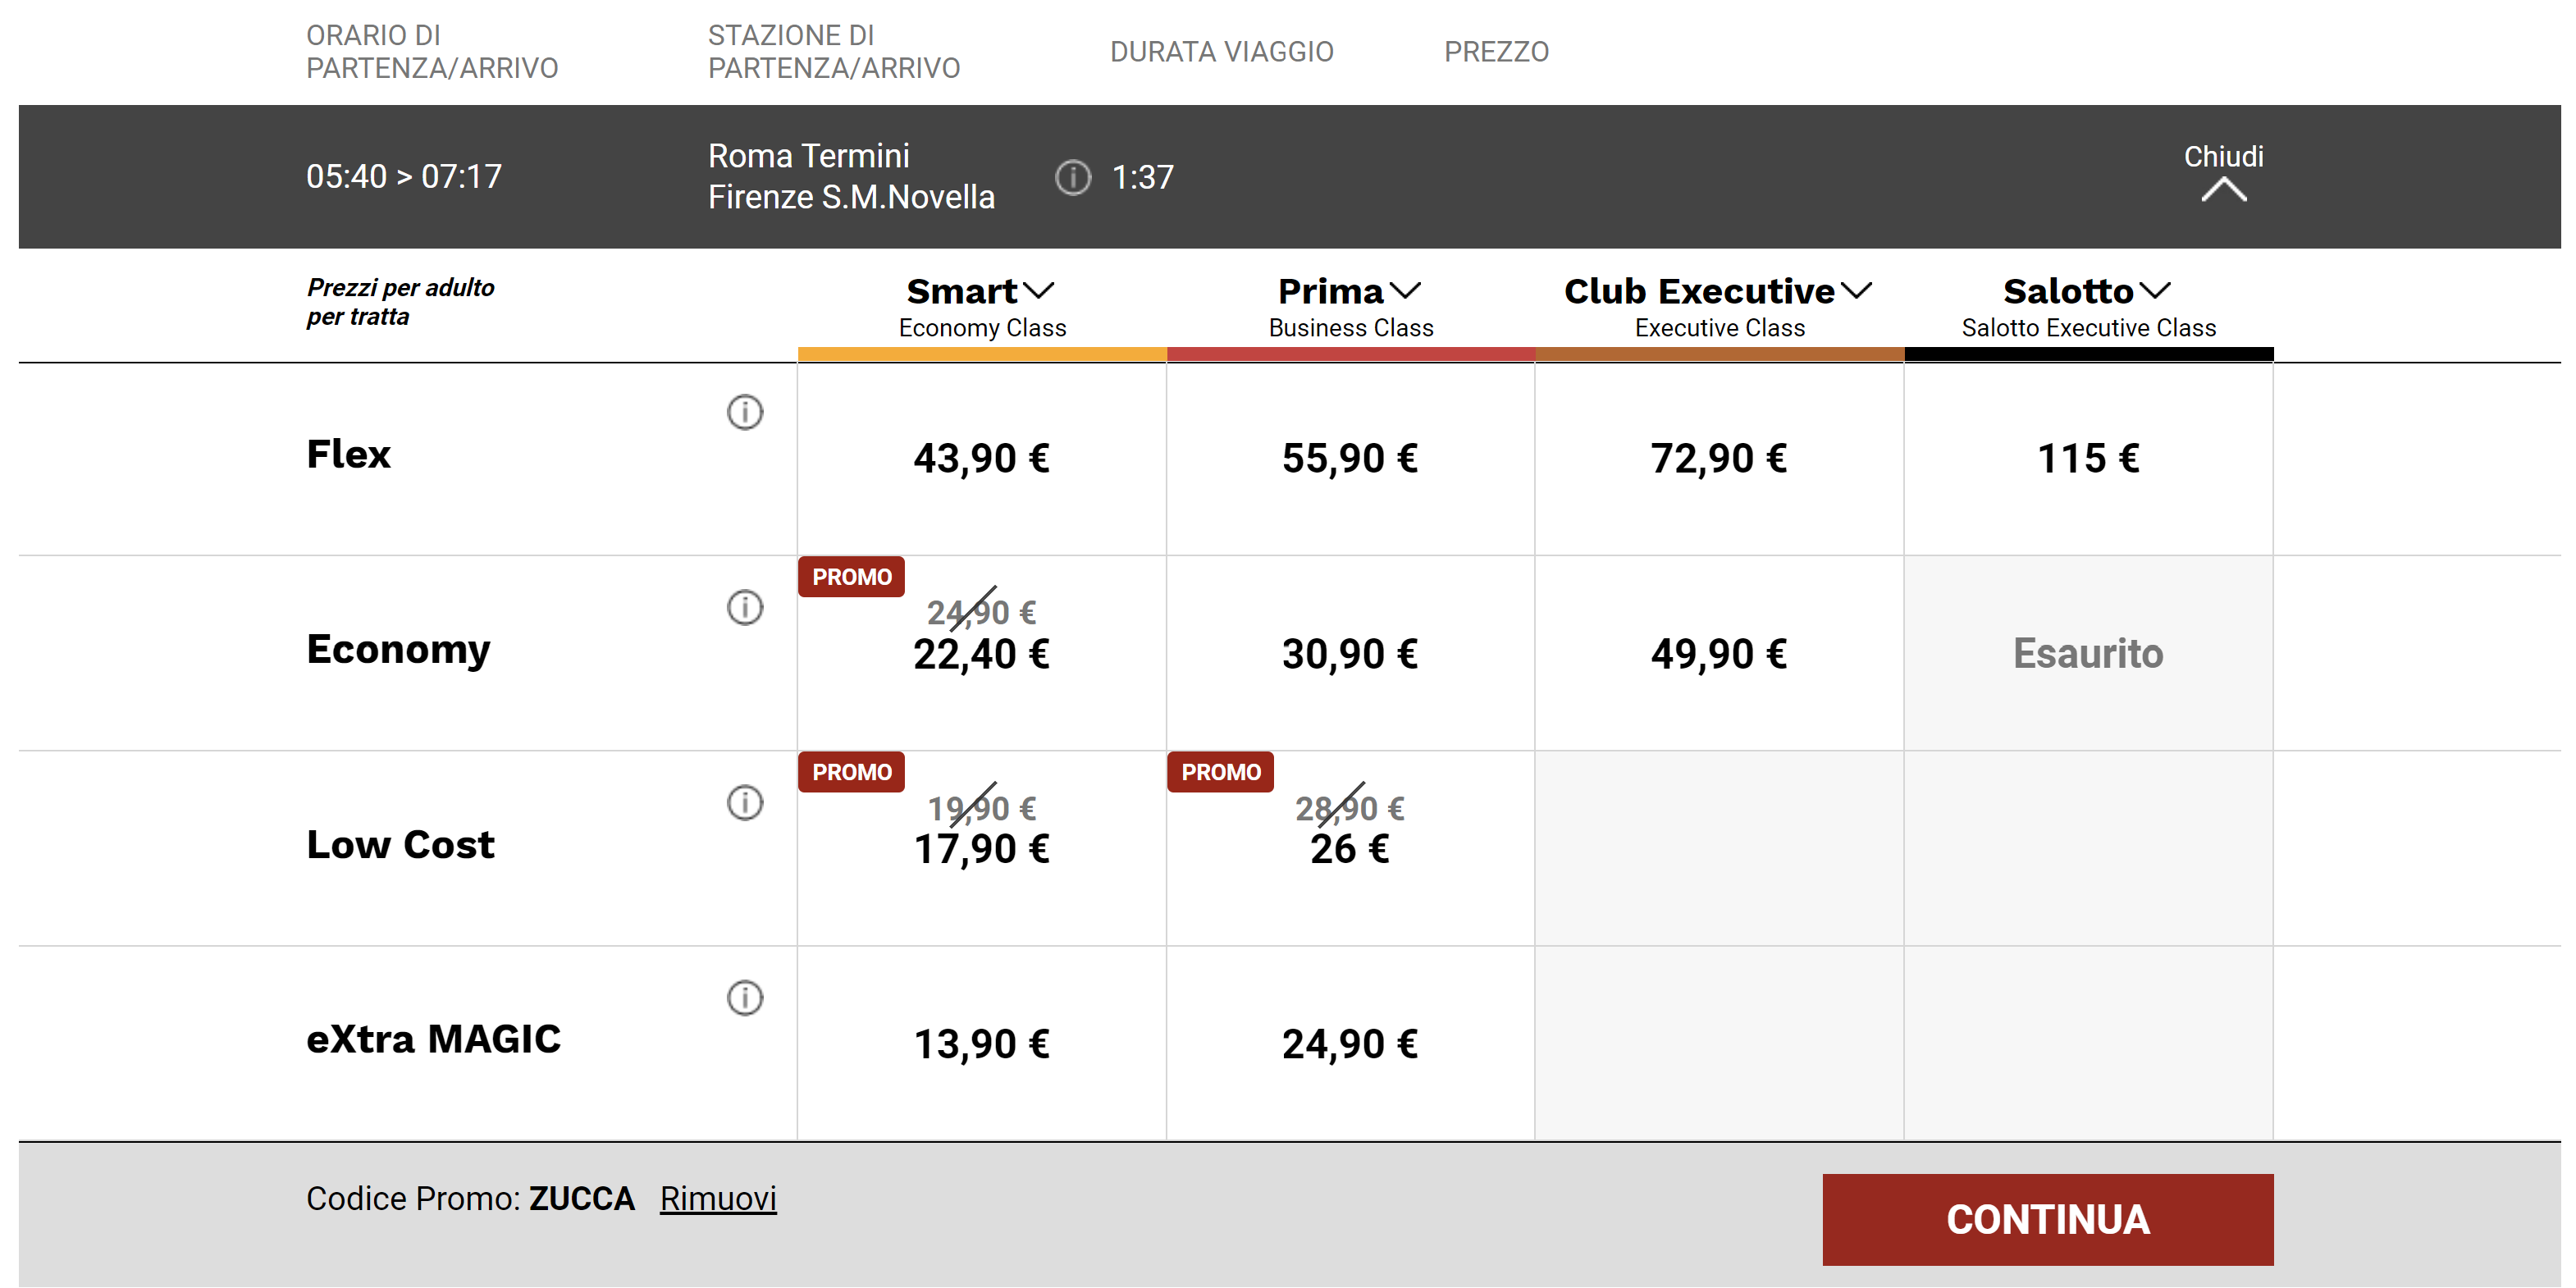Choose Economy Smart promo fare 22,40 €
2576x1288 pixels.
tap(981, 654)
